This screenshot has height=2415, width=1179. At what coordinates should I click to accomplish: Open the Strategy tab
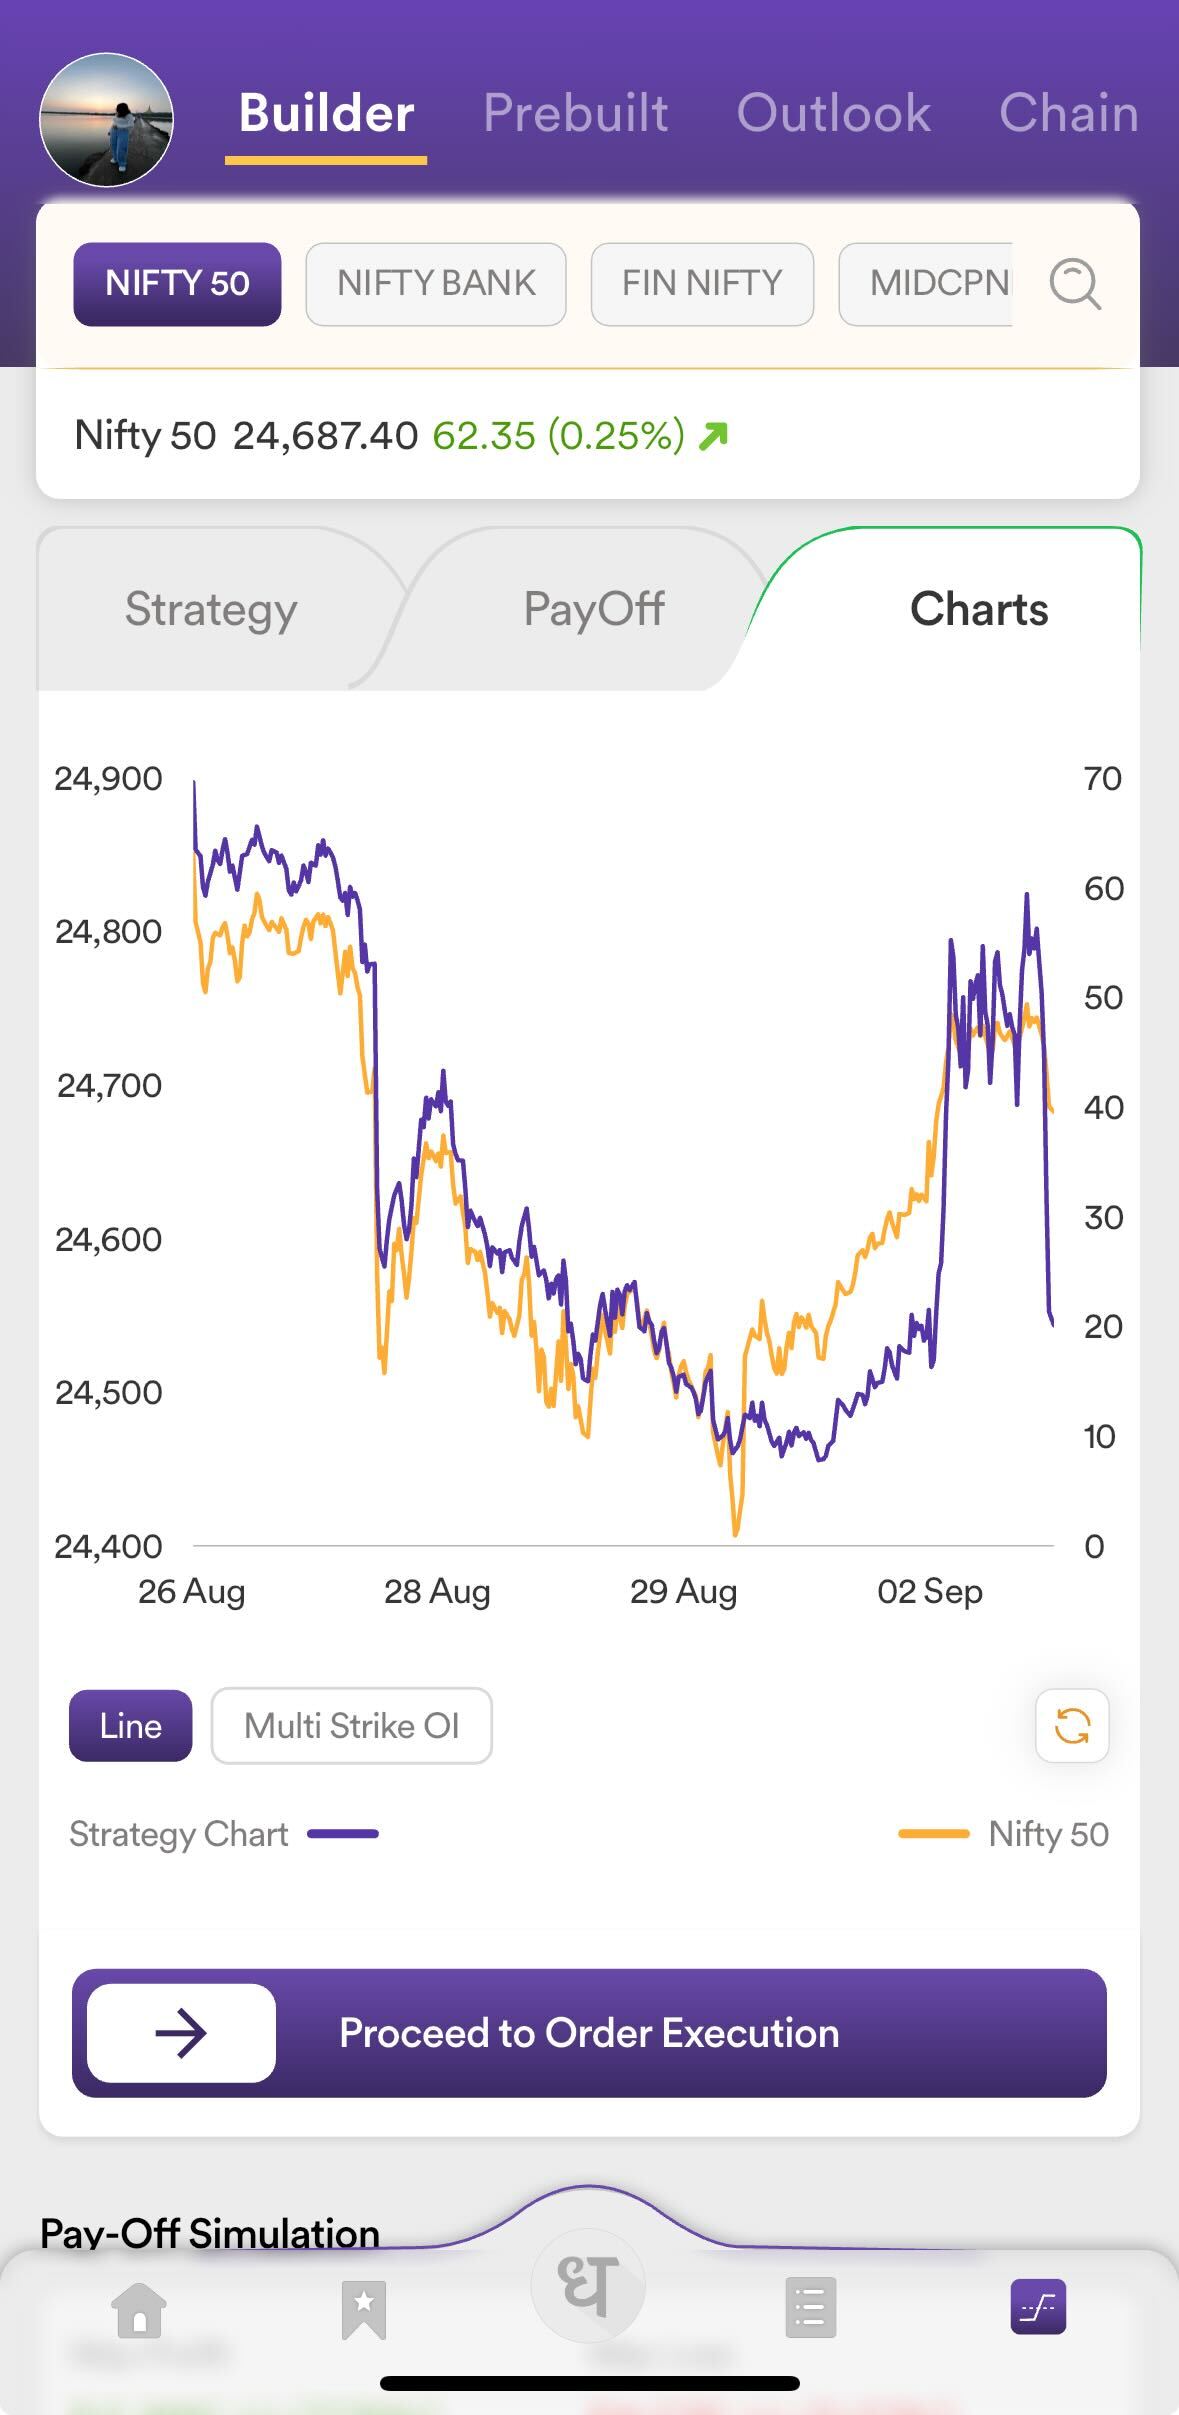pyautogui.click(x=211, y=609)
